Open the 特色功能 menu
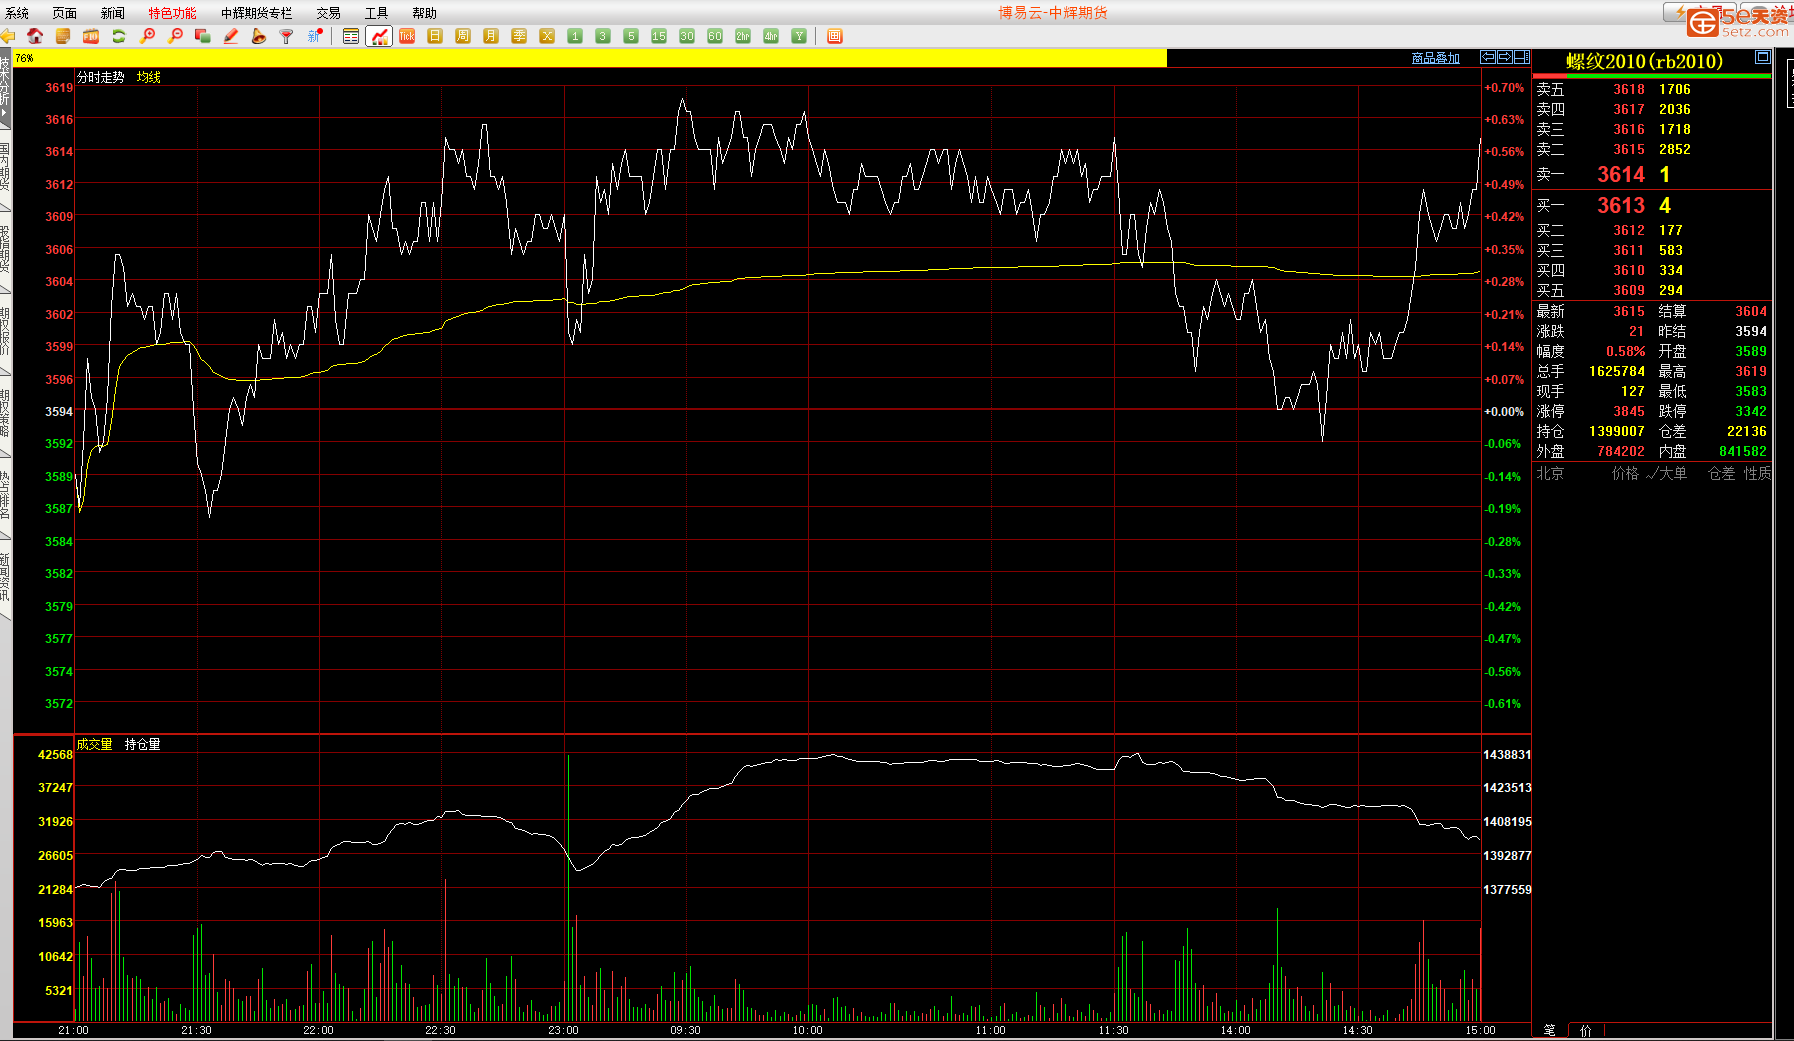Screen dimensions: 1794x1041 pyautogui.click(x=173, y=13)
